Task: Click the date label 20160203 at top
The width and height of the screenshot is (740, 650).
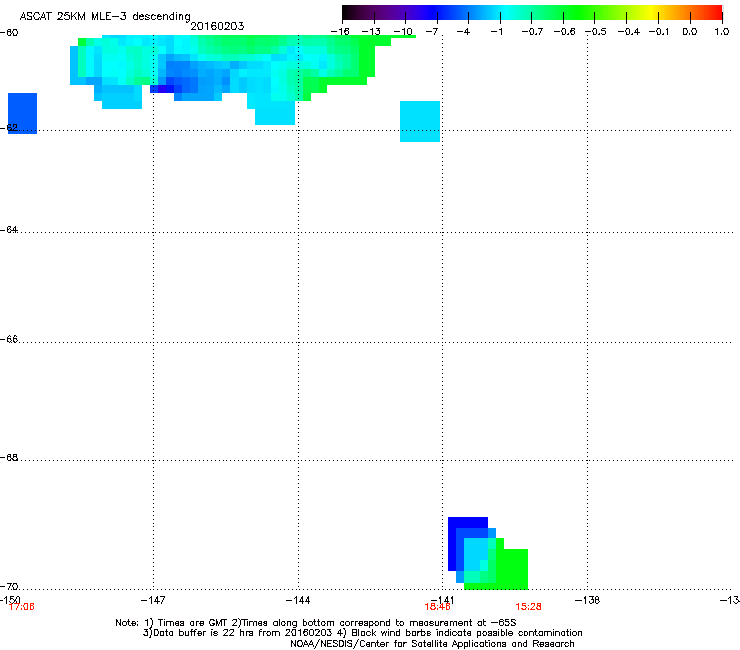Action: (x=217, y=26)
